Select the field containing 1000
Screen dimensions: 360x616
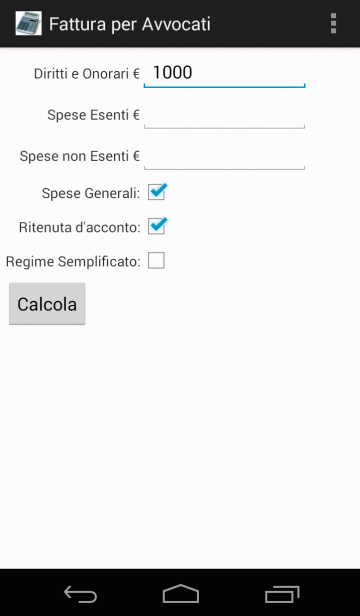tap(224, 74)
